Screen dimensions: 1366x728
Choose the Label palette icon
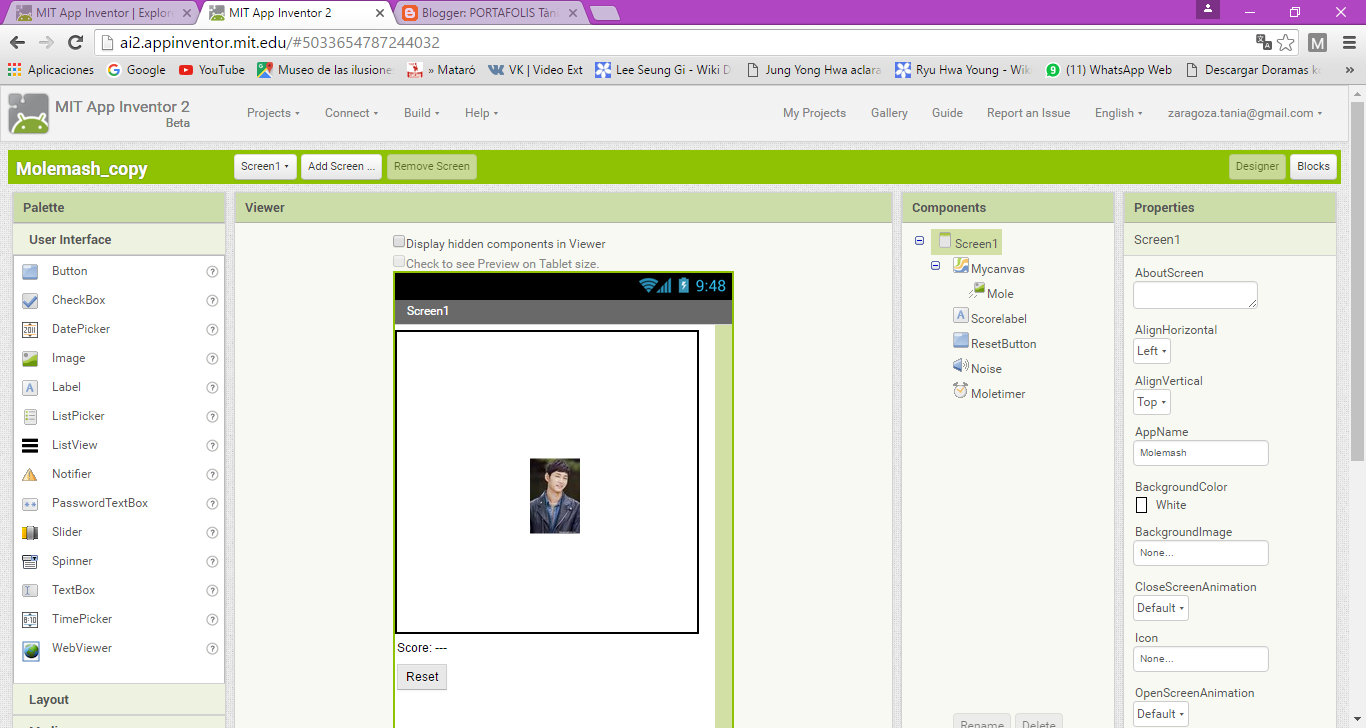[30, 387]
